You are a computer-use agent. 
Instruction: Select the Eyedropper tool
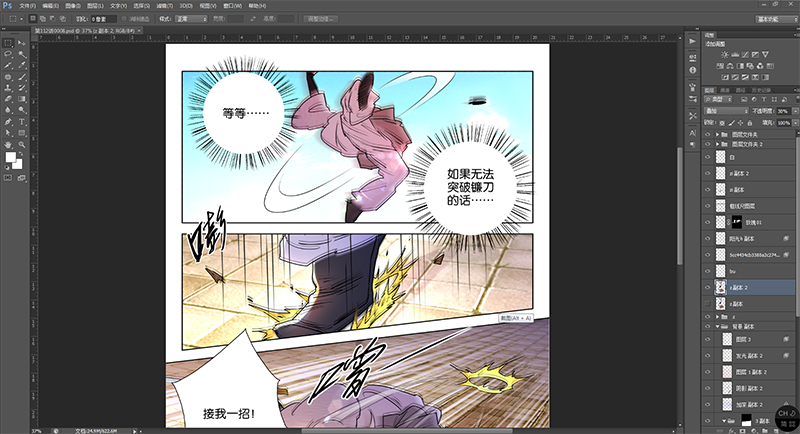pyautogui.click(x=21, y=65)
